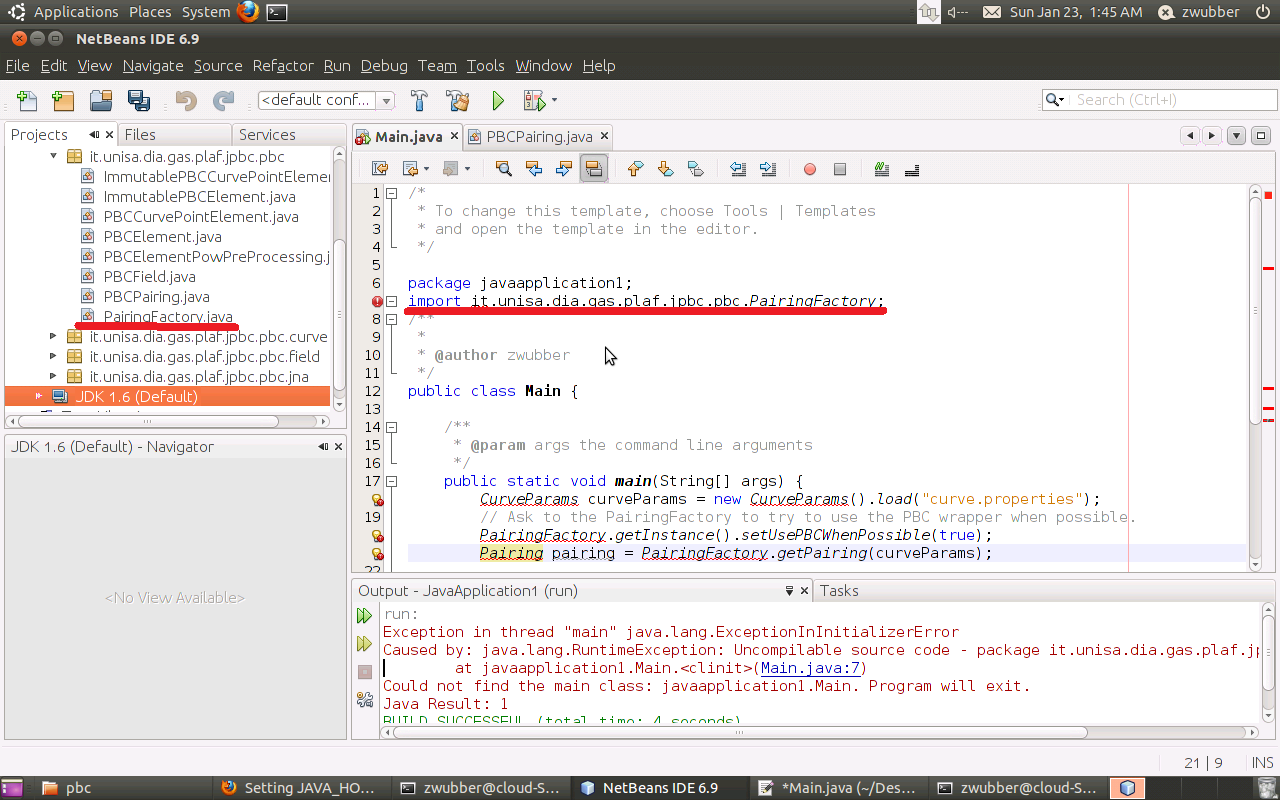This screenshot has height=800, width=1280.
Task: Switch to the PBCPairing.java editor tab
Action: pos(539,136)
